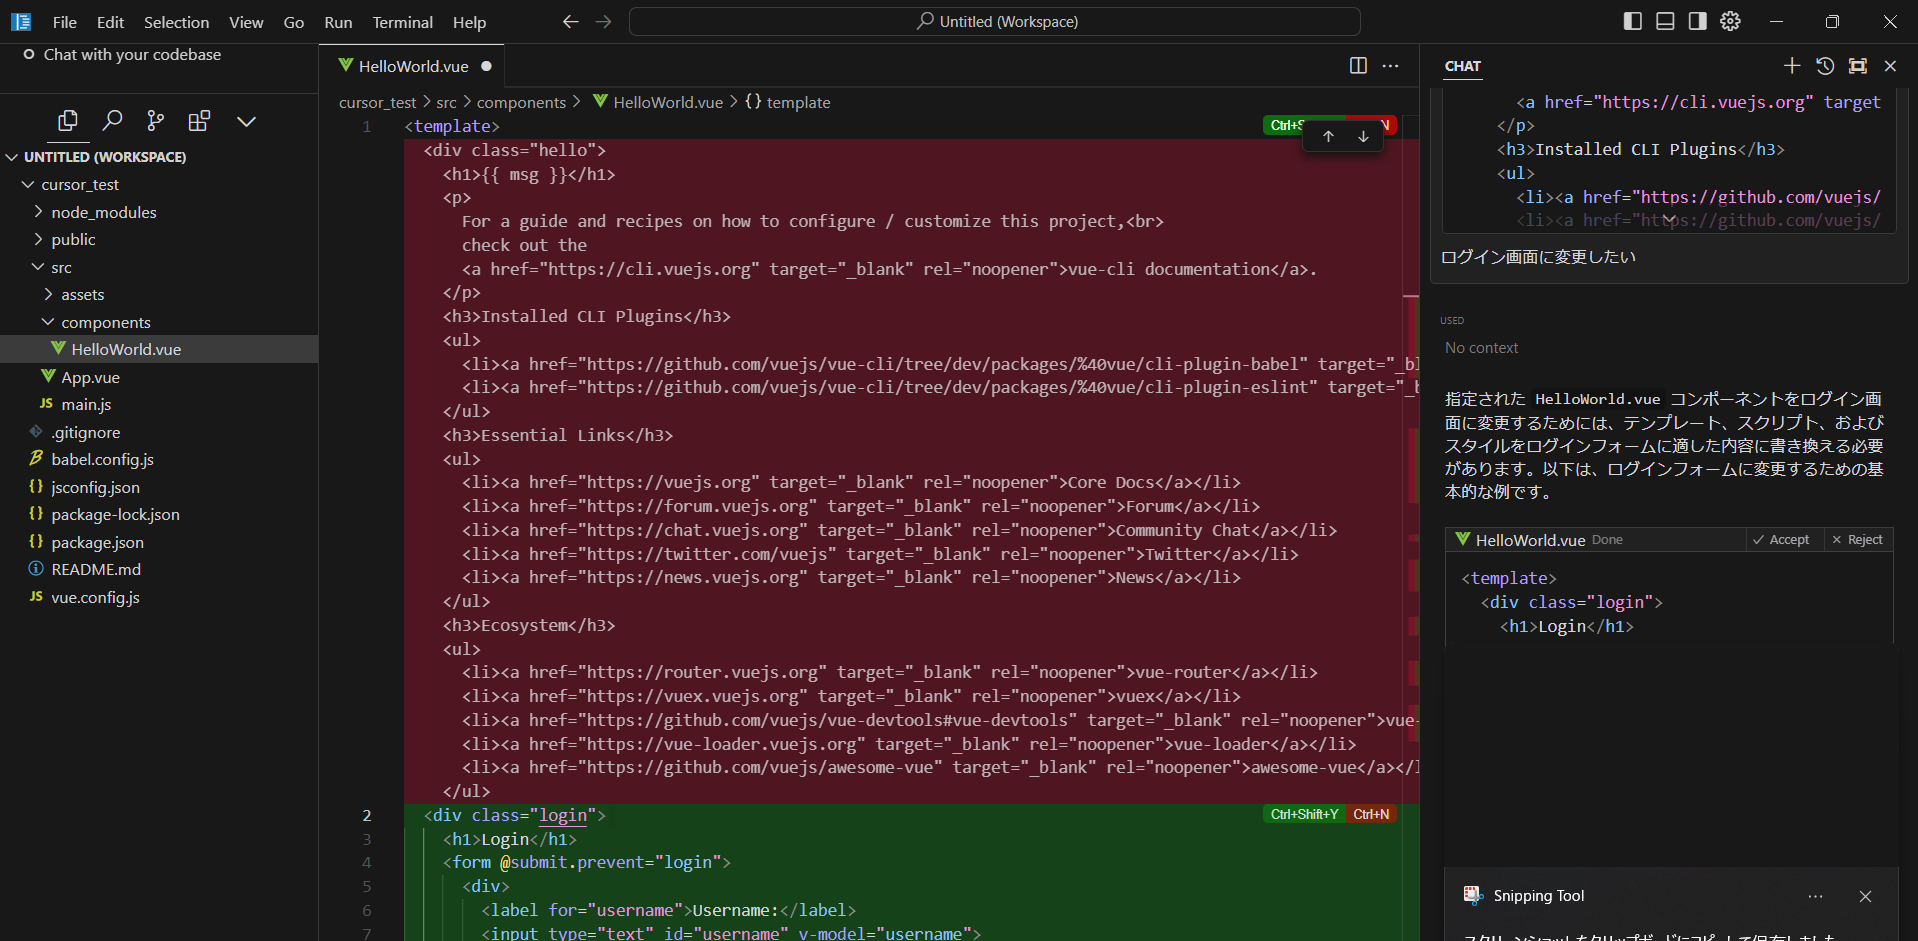Open the Edit menu
The height and width of the screenshot is (941, 1918).
coord(110,22)
